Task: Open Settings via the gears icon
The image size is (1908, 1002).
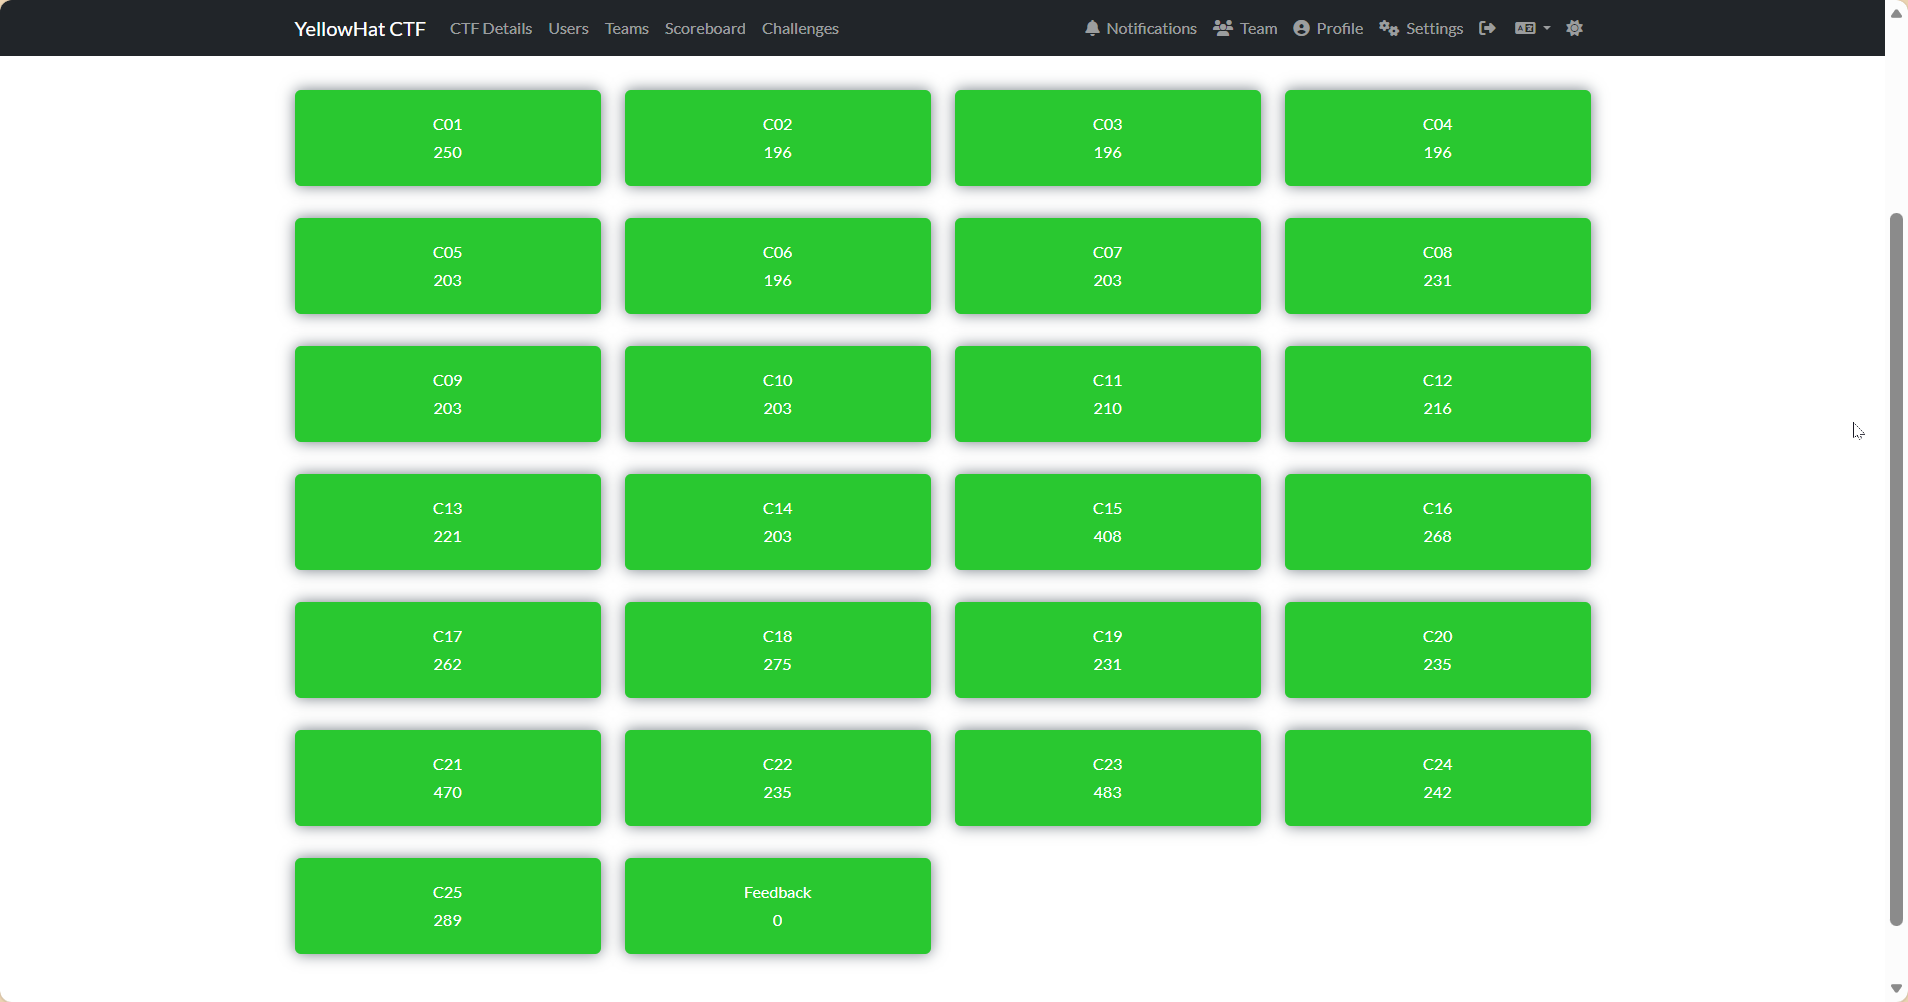Action: point(1388,28)
